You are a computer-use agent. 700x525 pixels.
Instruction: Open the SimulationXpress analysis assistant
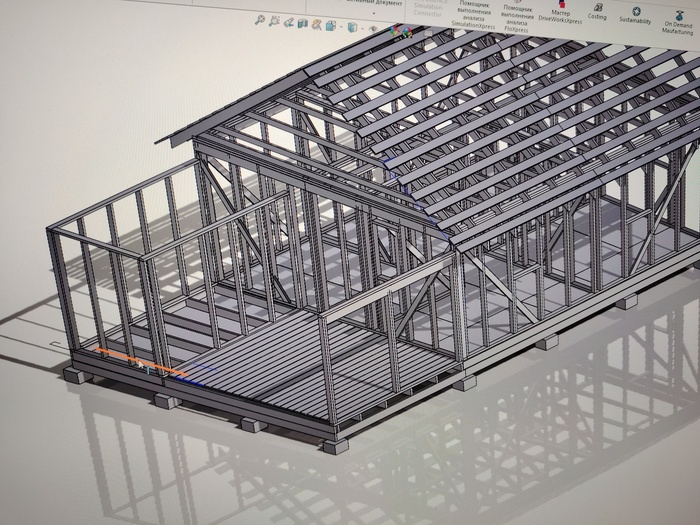pyautogui.click(x=474, y=16)
